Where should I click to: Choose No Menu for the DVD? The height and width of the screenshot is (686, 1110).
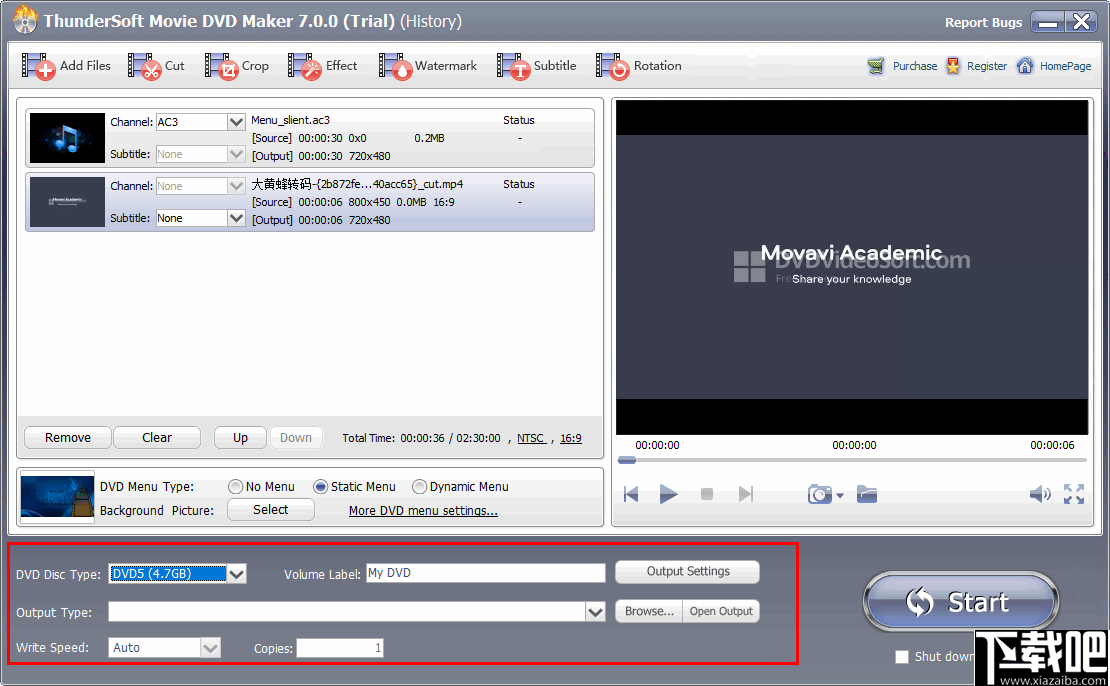[237, 486]
